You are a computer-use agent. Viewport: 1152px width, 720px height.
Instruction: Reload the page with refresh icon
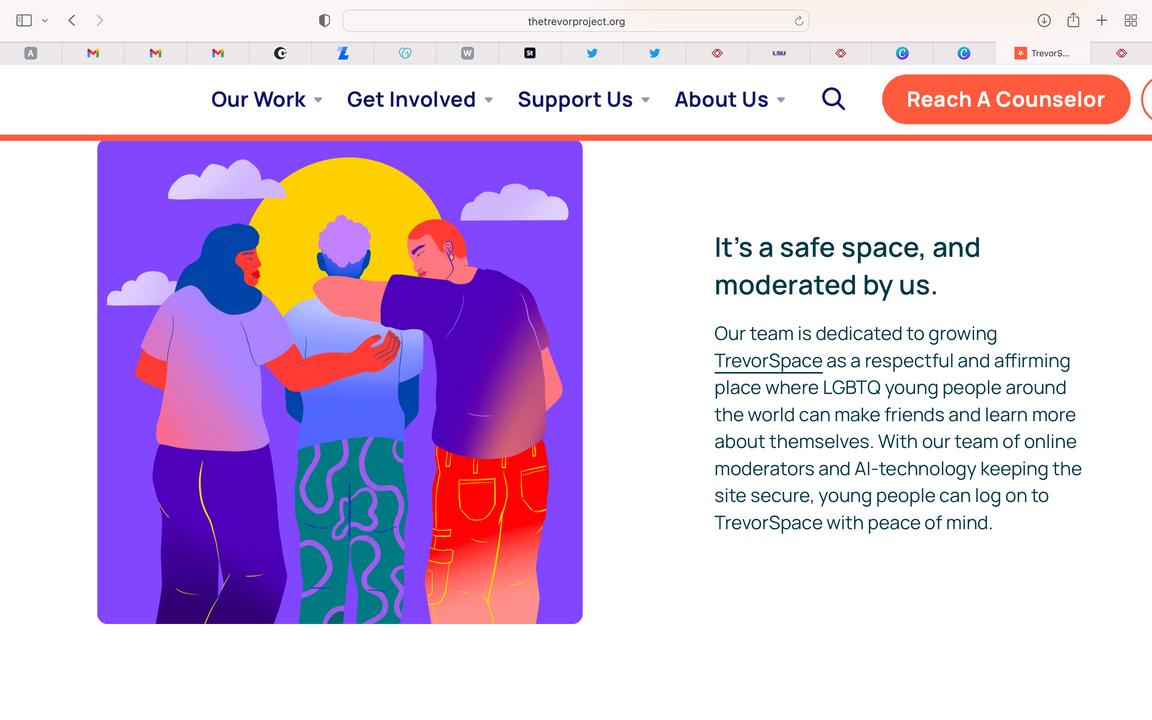coord(799,21)
